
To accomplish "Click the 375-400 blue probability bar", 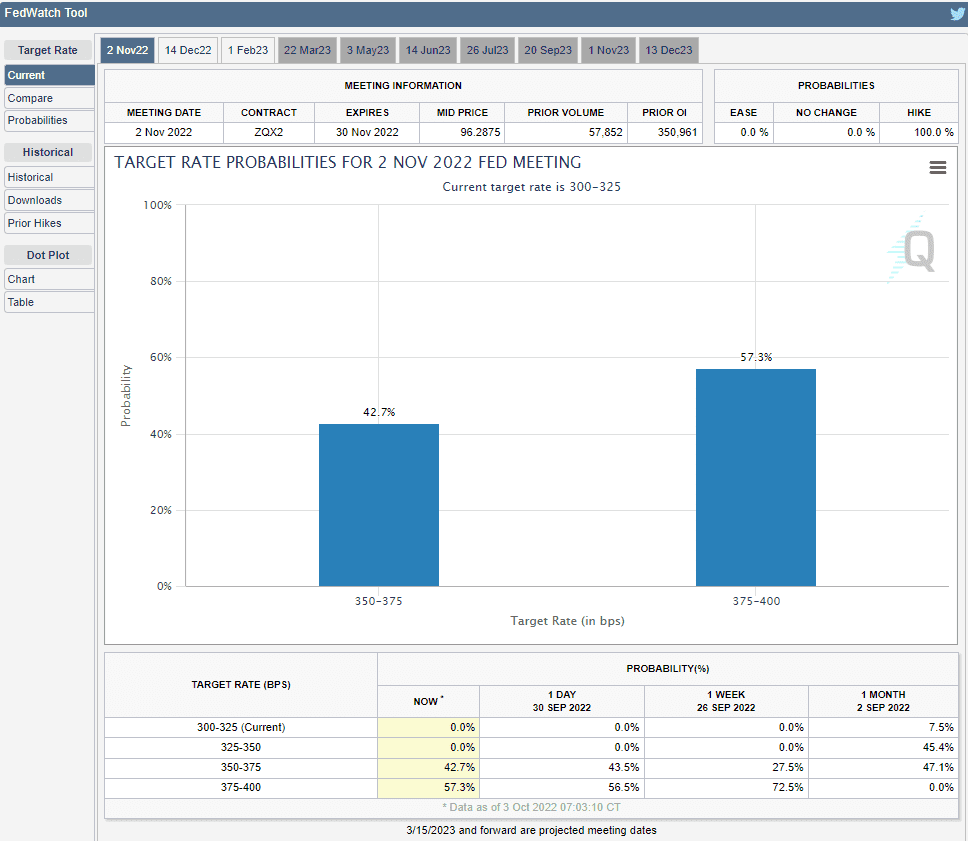I will click(x=755, y=478).
